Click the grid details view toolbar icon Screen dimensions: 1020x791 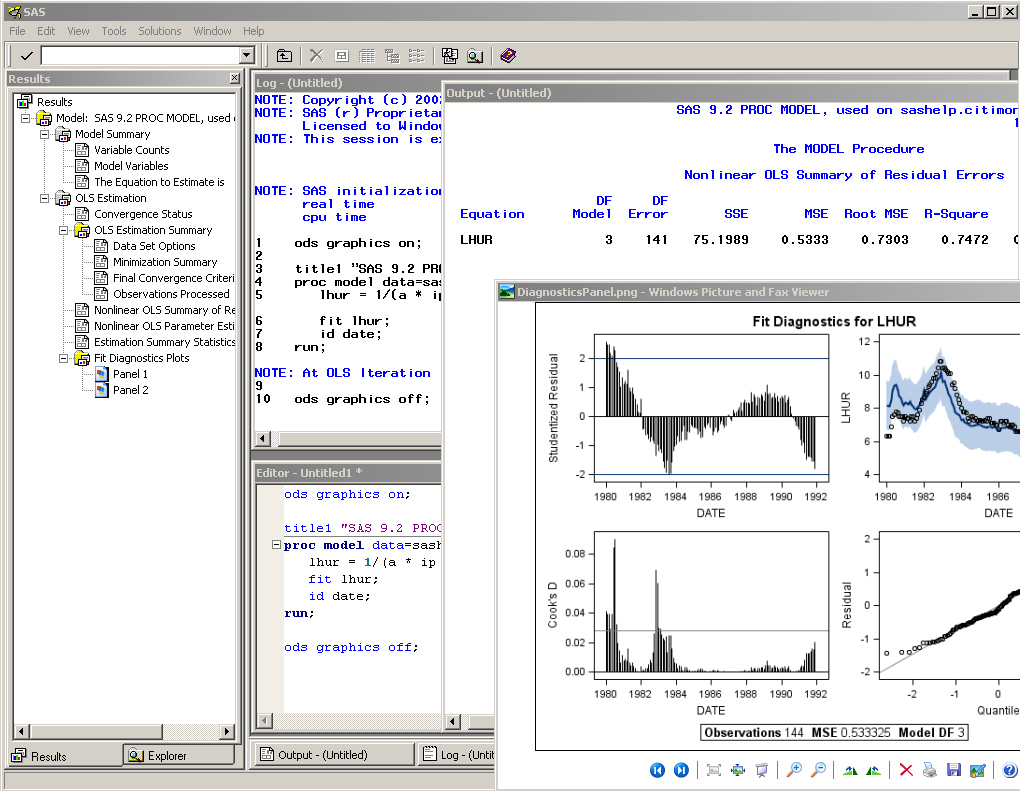pos(367,56)
